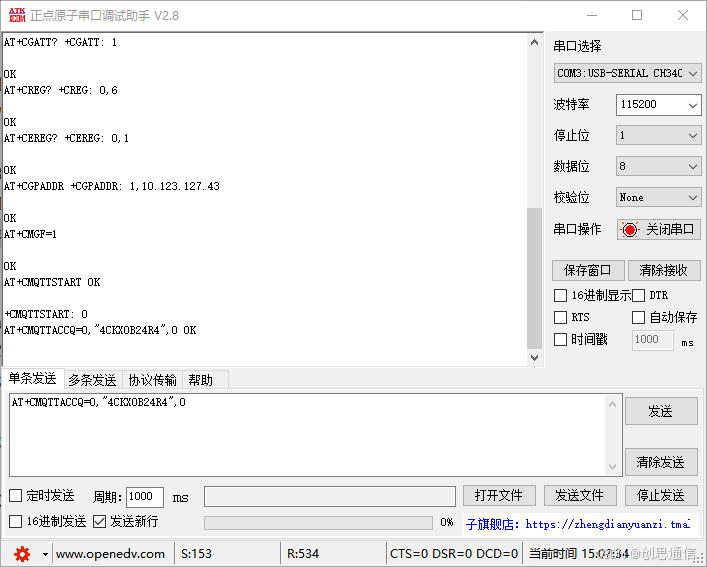Open the parity dropdown showing None
The image size is (707, 567).
(658, 197)
